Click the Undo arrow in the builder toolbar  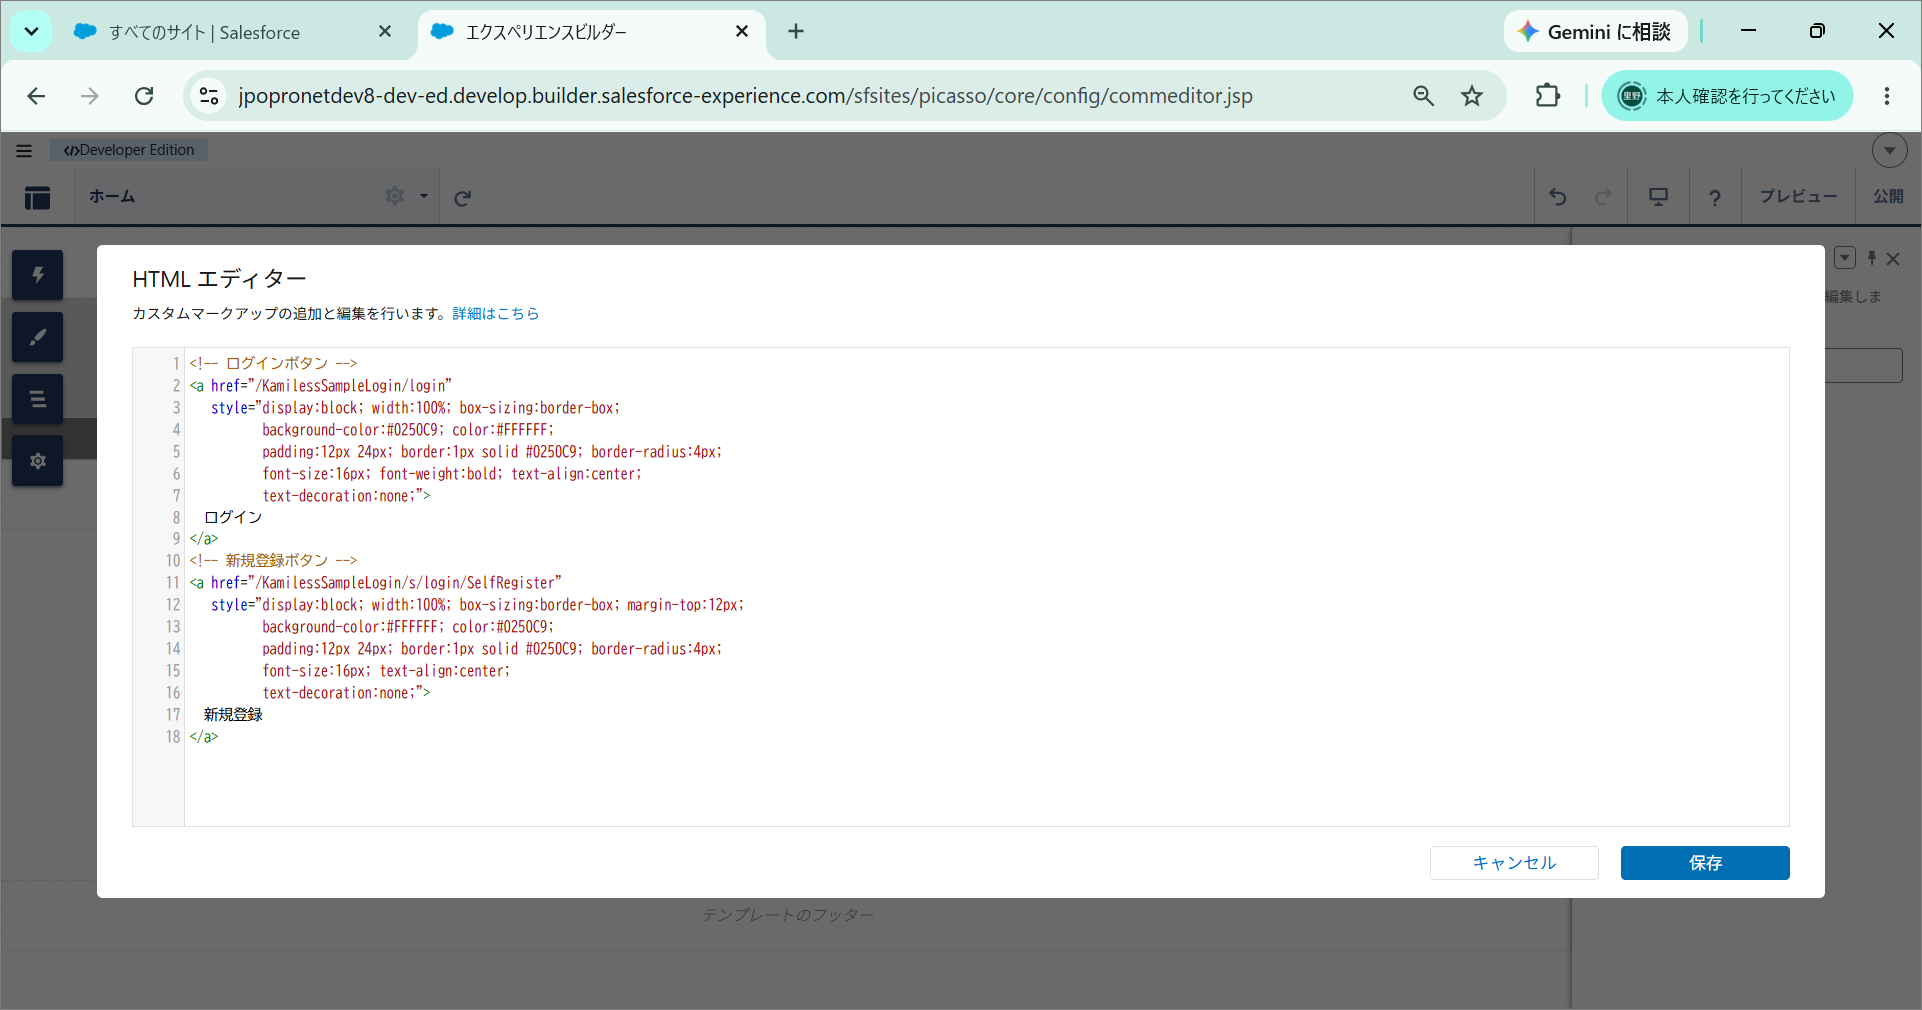(x=1558, y=197)
